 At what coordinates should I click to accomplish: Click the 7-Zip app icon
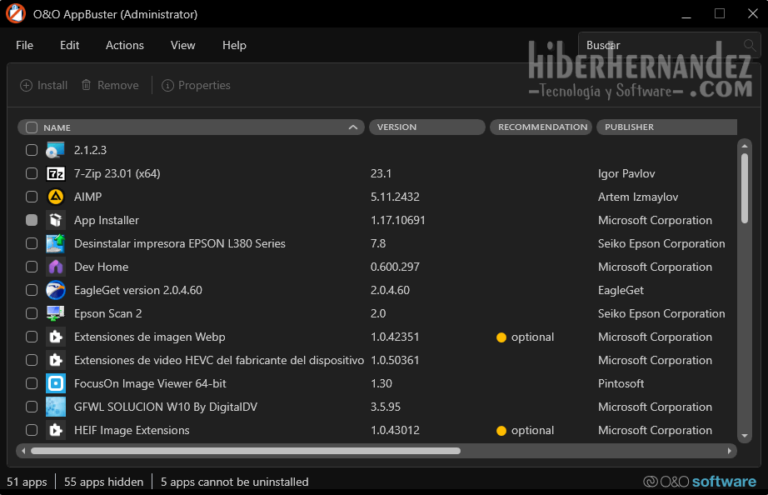click(x=56, y=173)
